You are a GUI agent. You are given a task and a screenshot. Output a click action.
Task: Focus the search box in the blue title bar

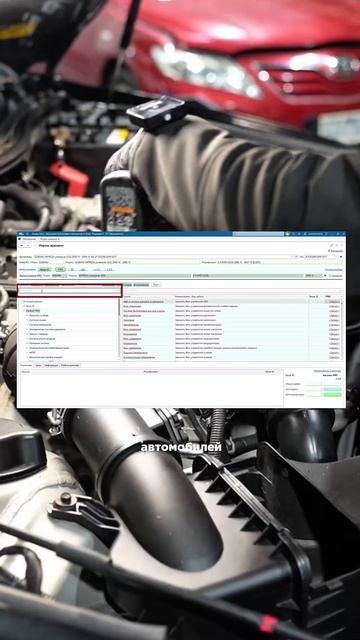258,234
